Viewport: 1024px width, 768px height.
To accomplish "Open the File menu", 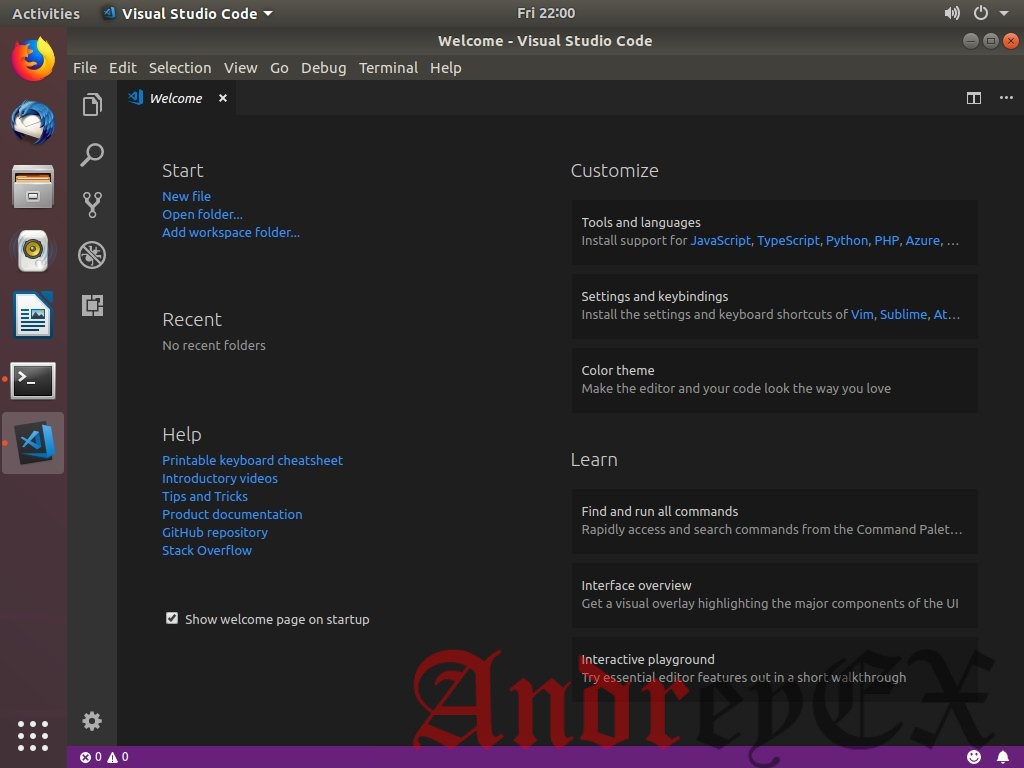I will 85,68.
